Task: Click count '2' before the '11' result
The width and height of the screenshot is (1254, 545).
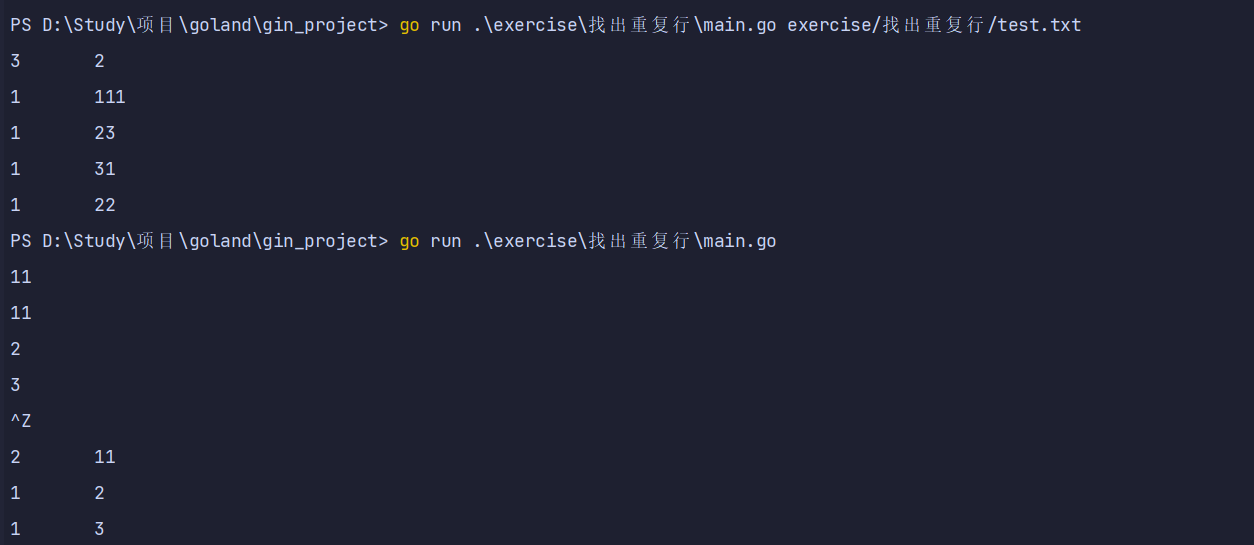Action: pos(15,457)
